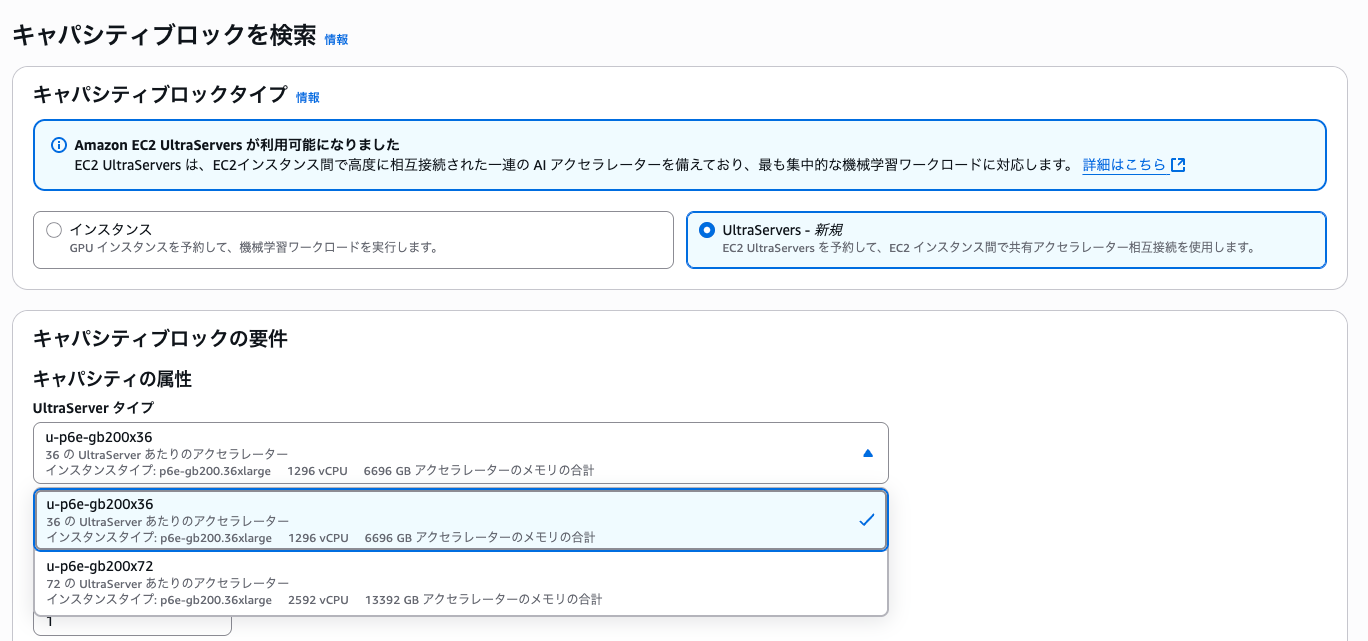Click the キャパシティブロックの要件 heading

click(160, 339)
